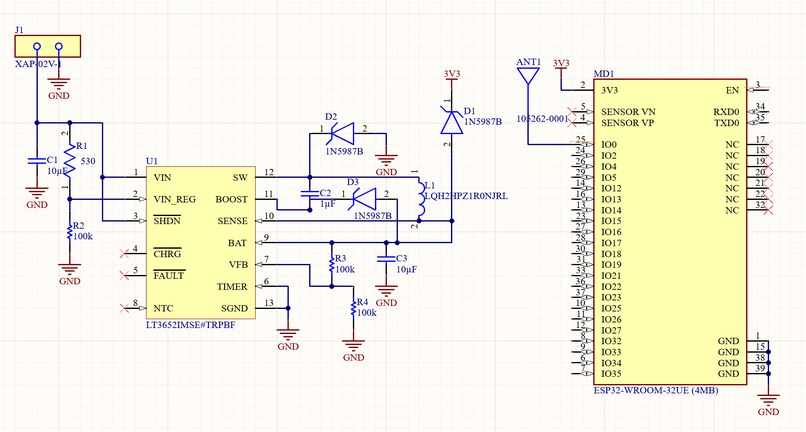Click the XAP-02V-1 part label

pos(39,64)
